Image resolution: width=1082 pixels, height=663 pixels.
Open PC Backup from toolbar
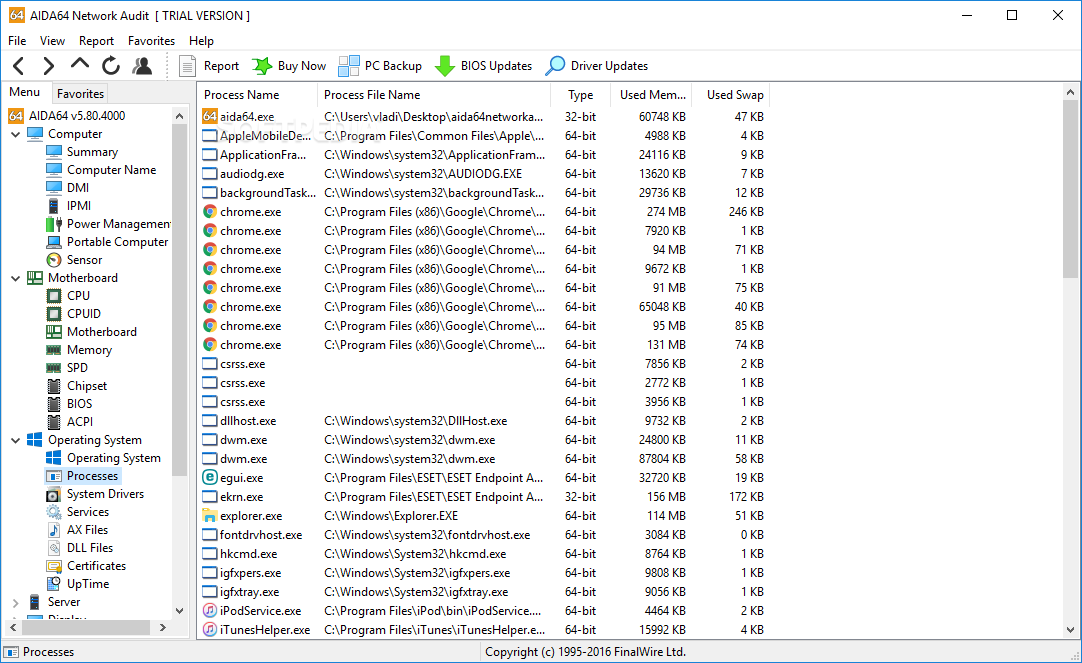click(x=380, y=66)
